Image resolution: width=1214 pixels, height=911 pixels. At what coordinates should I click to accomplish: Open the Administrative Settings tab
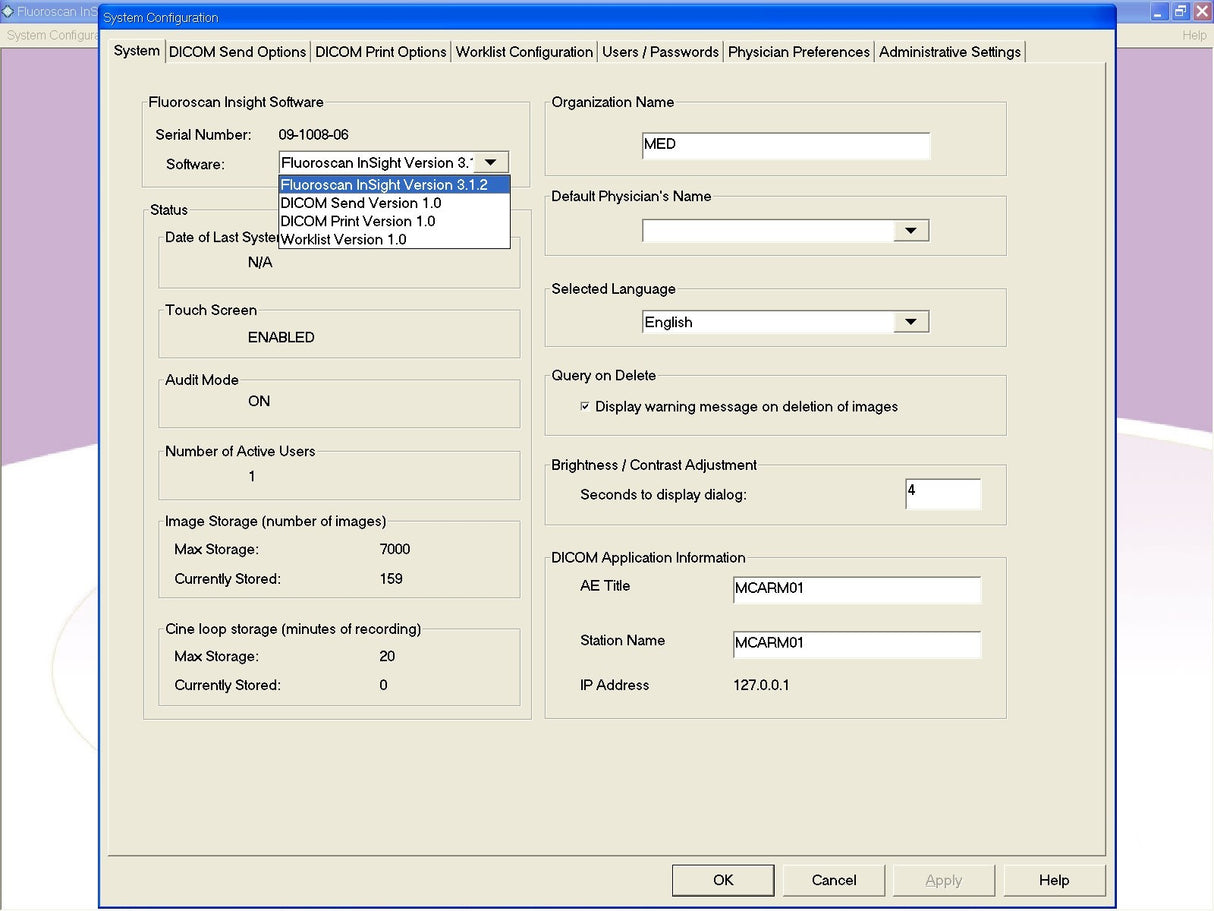pos(949,51)
